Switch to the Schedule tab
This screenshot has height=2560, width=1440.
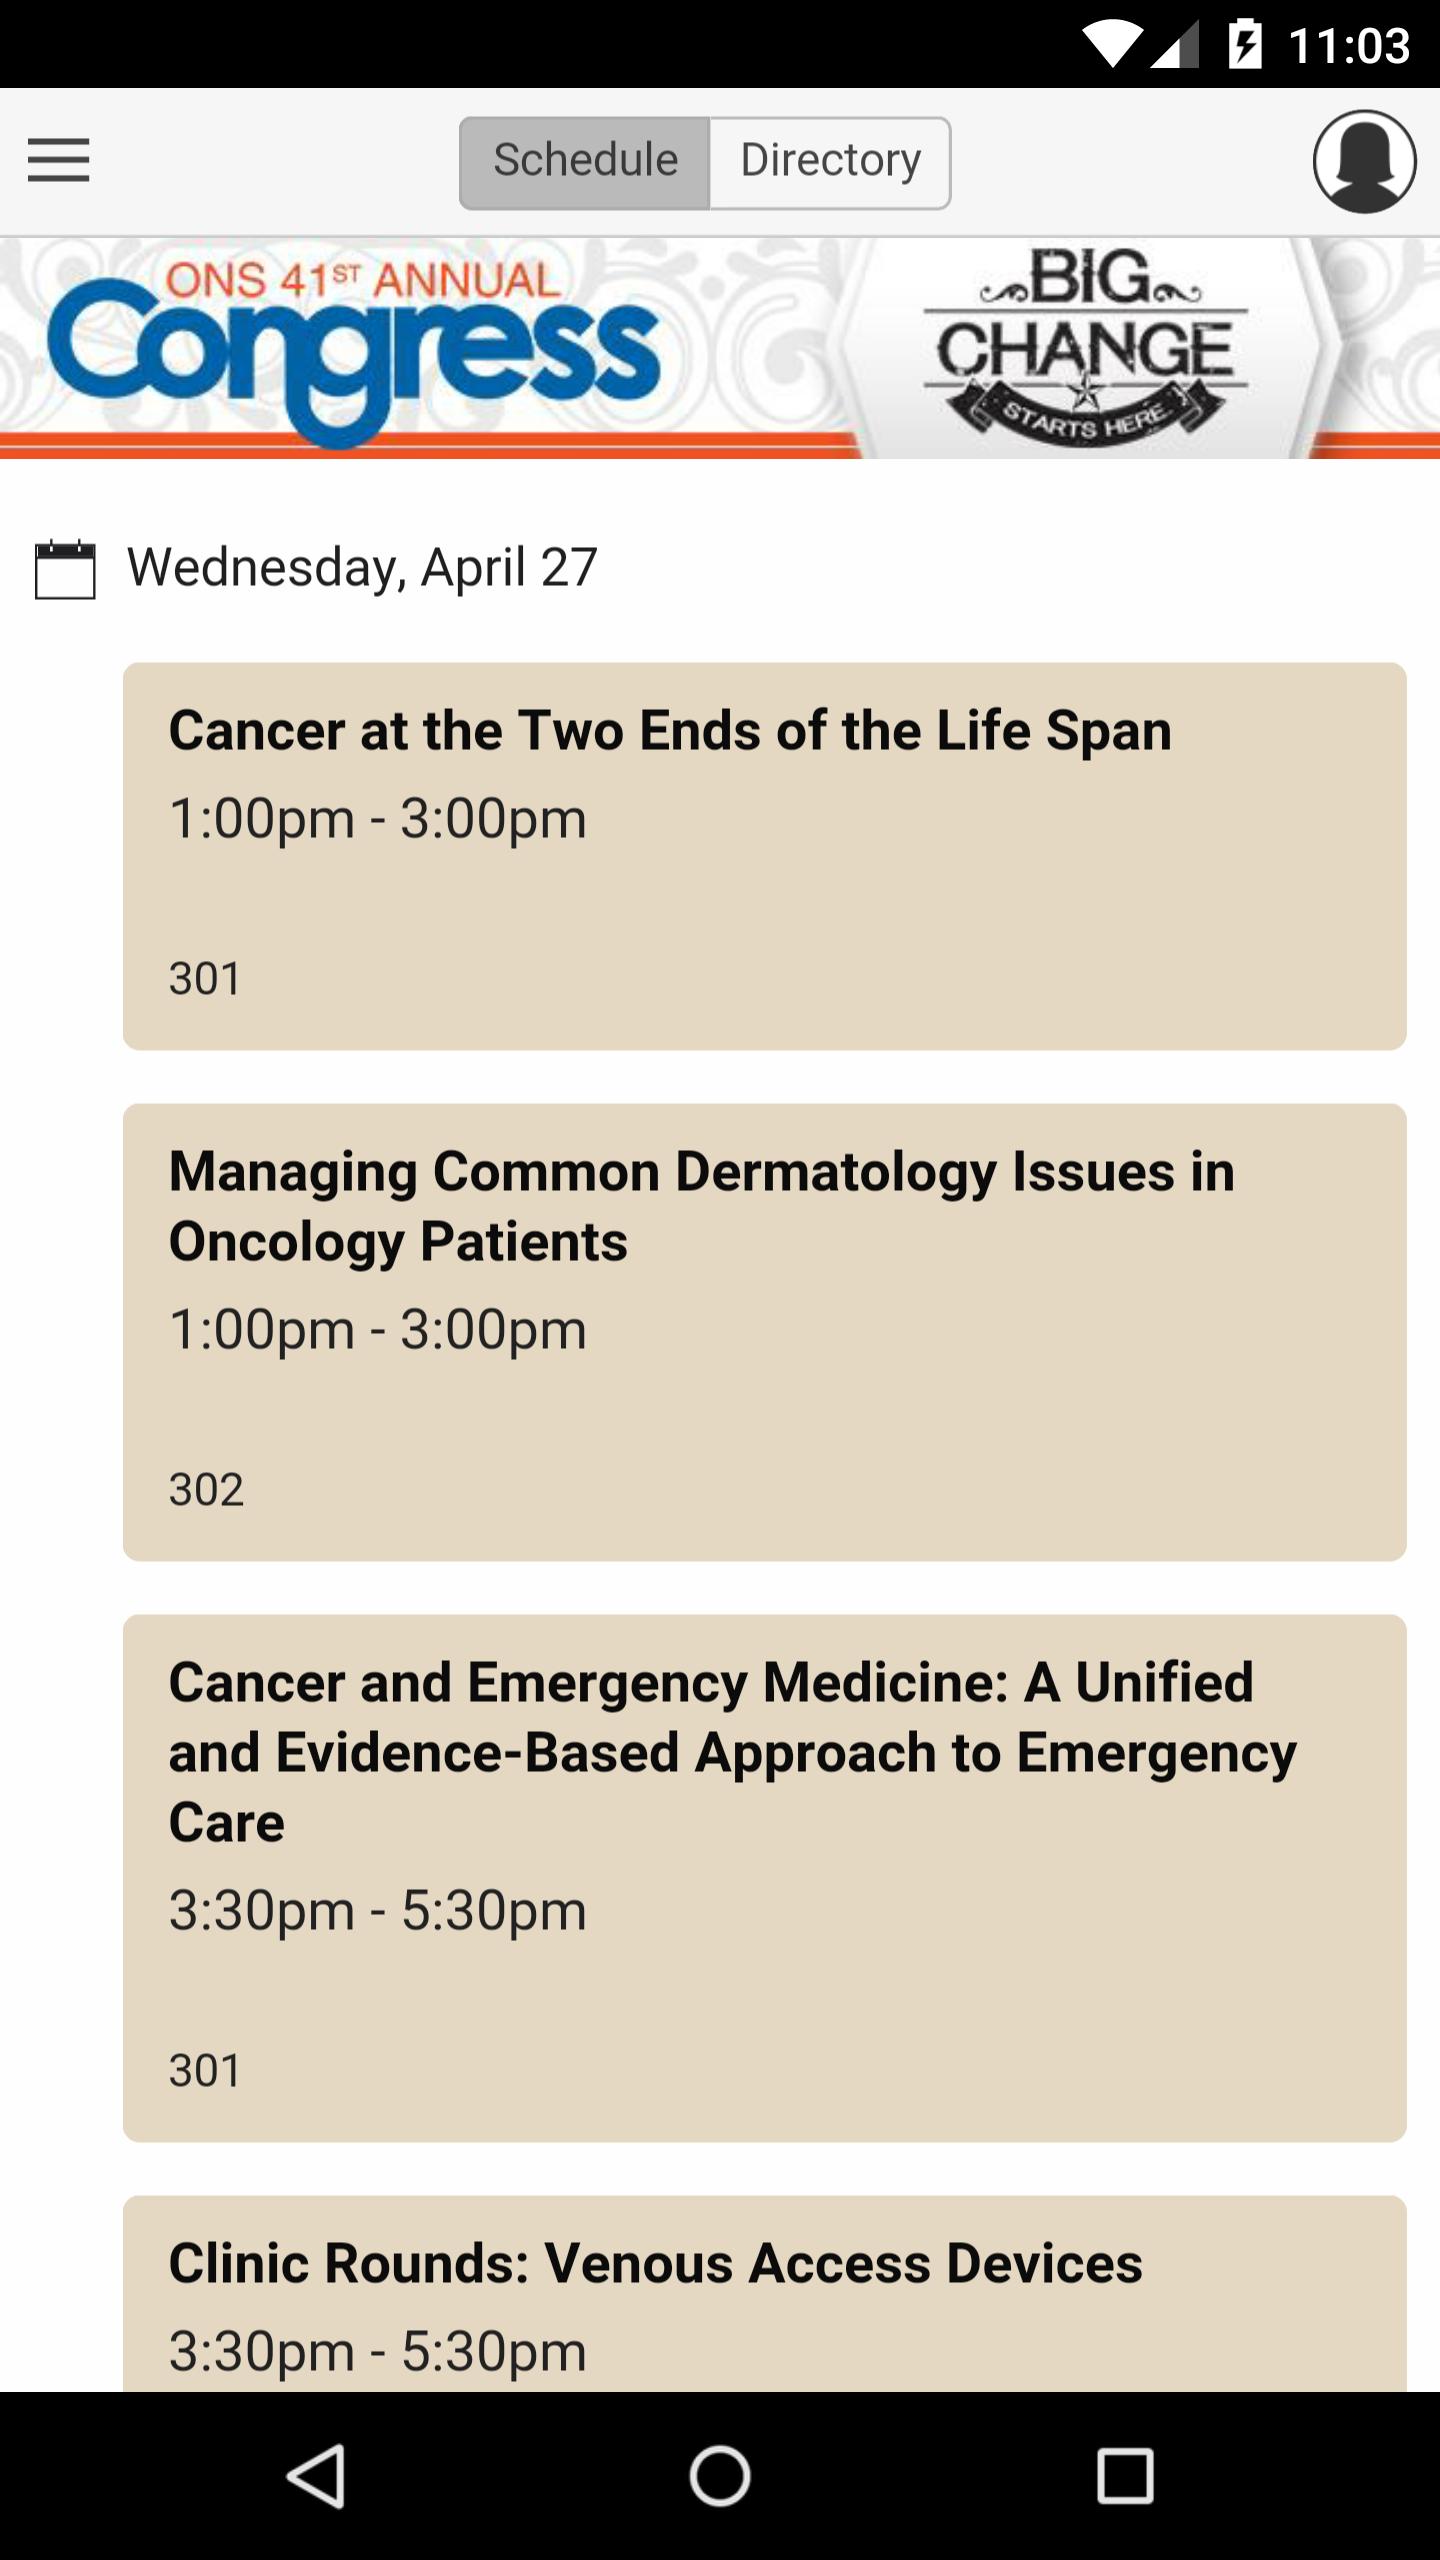click(585, 162)
